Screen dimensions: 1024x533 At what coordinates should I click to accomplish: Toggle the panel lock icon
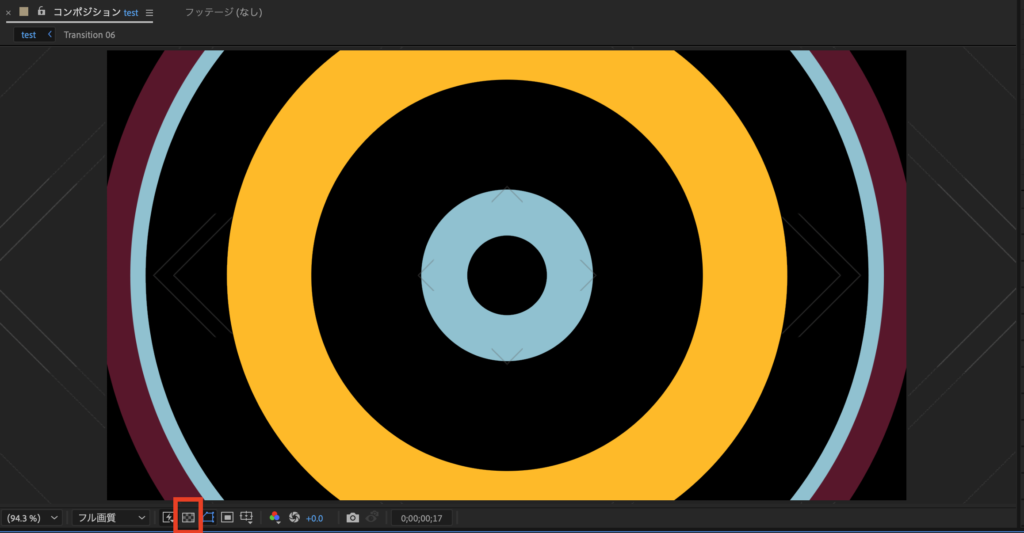point(41,11)
